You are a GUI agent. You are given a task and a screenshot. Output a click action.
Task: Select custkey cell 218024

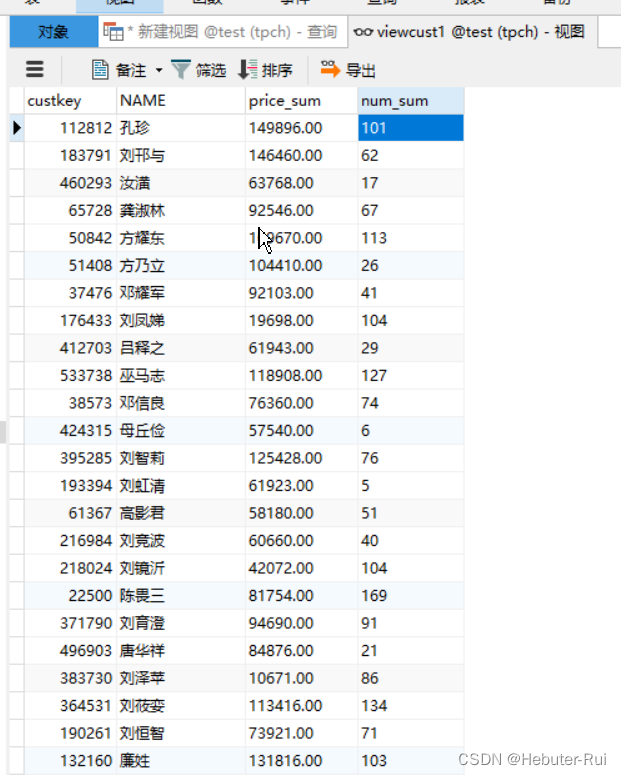70,568
